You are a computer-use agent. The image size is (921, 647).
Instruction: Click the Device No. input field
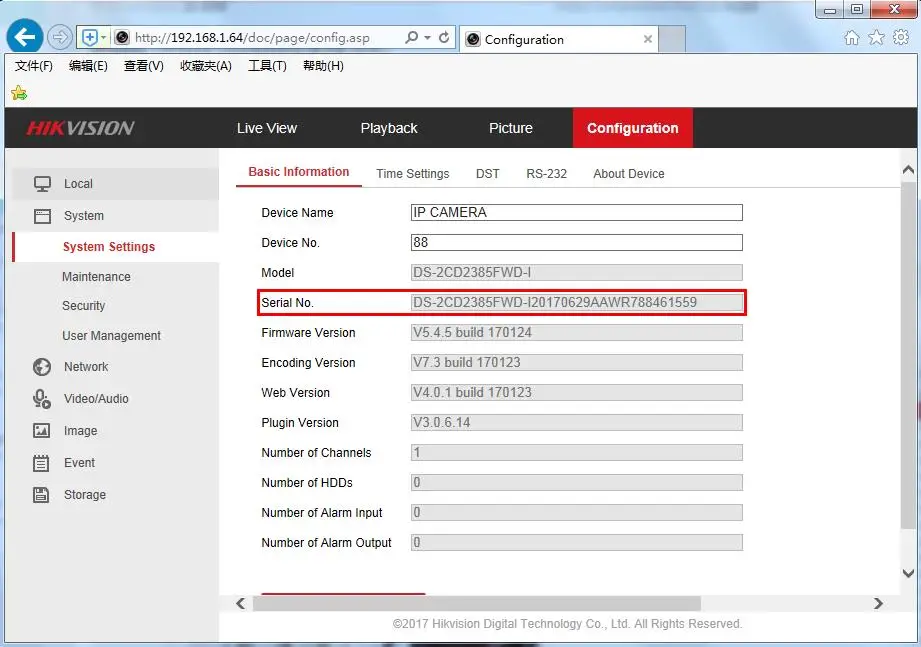pos(577,242)
